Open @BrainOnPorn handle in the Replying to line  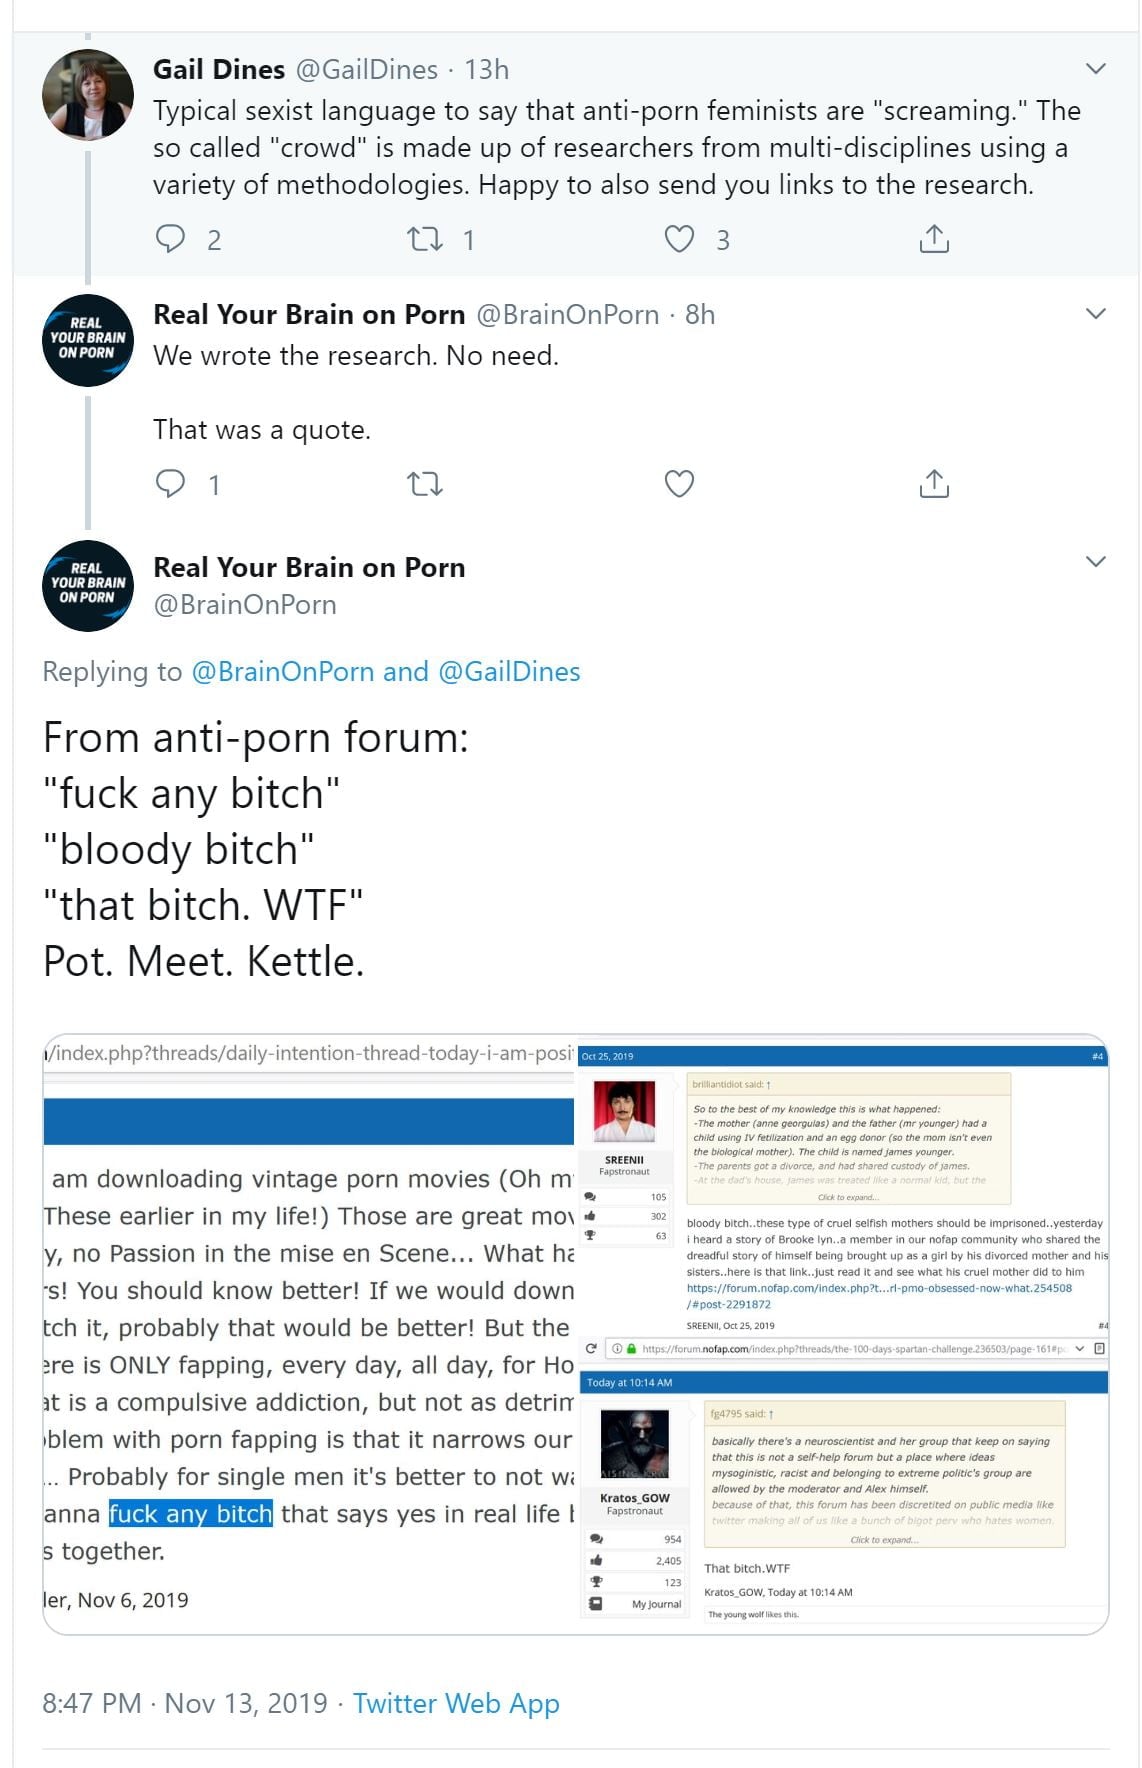click(283, 671)
